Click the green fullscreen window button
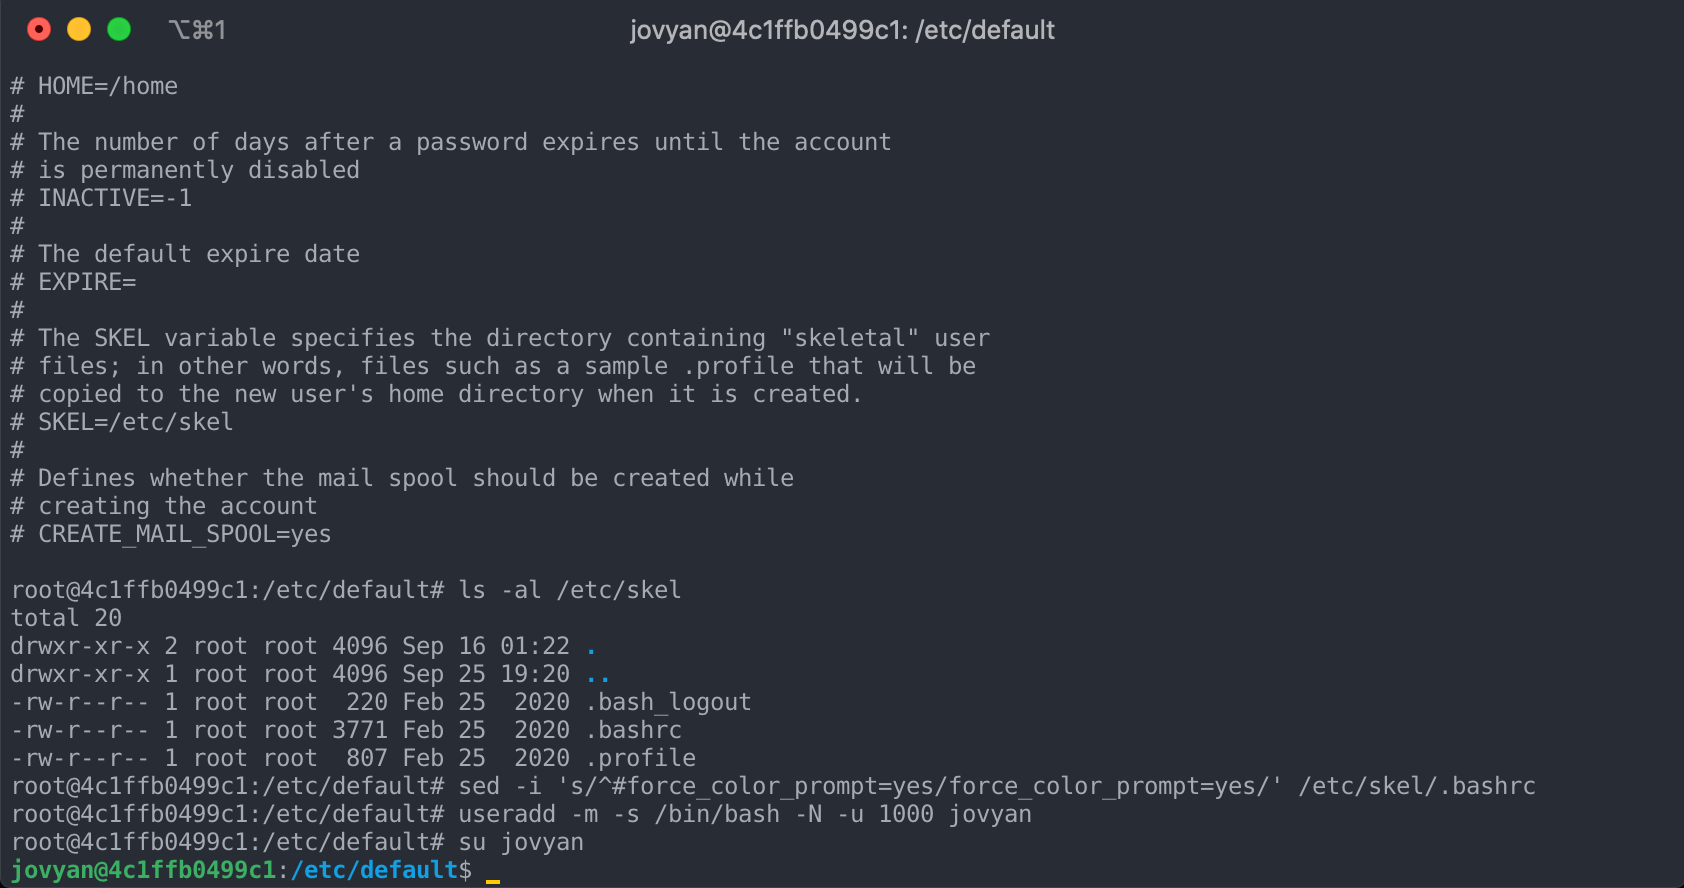The height and width of the screenshot is (888, 1684). (119, 30)
